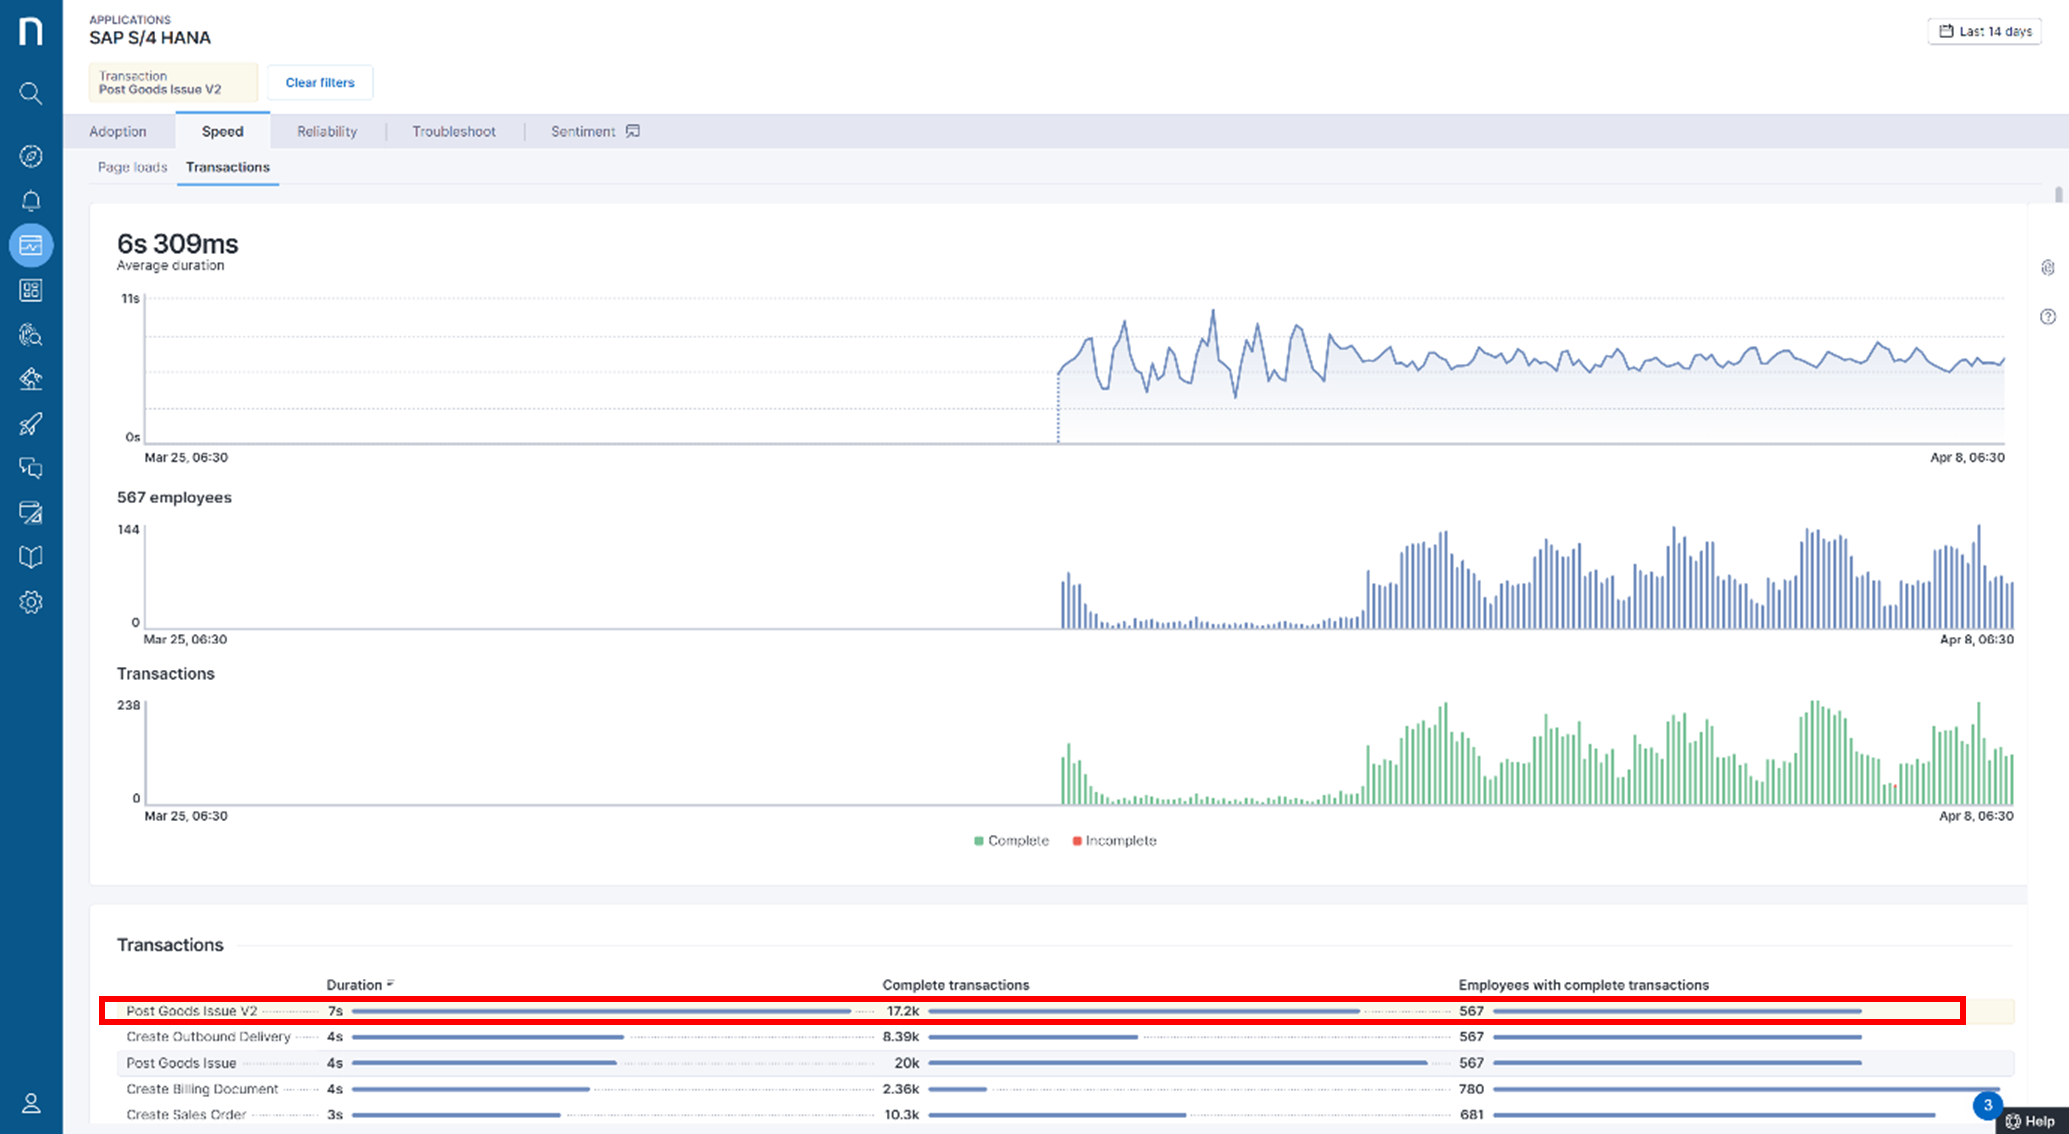Select the Create Outbound Delivery row
The height and width of the screenshot is (1134, 2069).
click(208, 1037)
